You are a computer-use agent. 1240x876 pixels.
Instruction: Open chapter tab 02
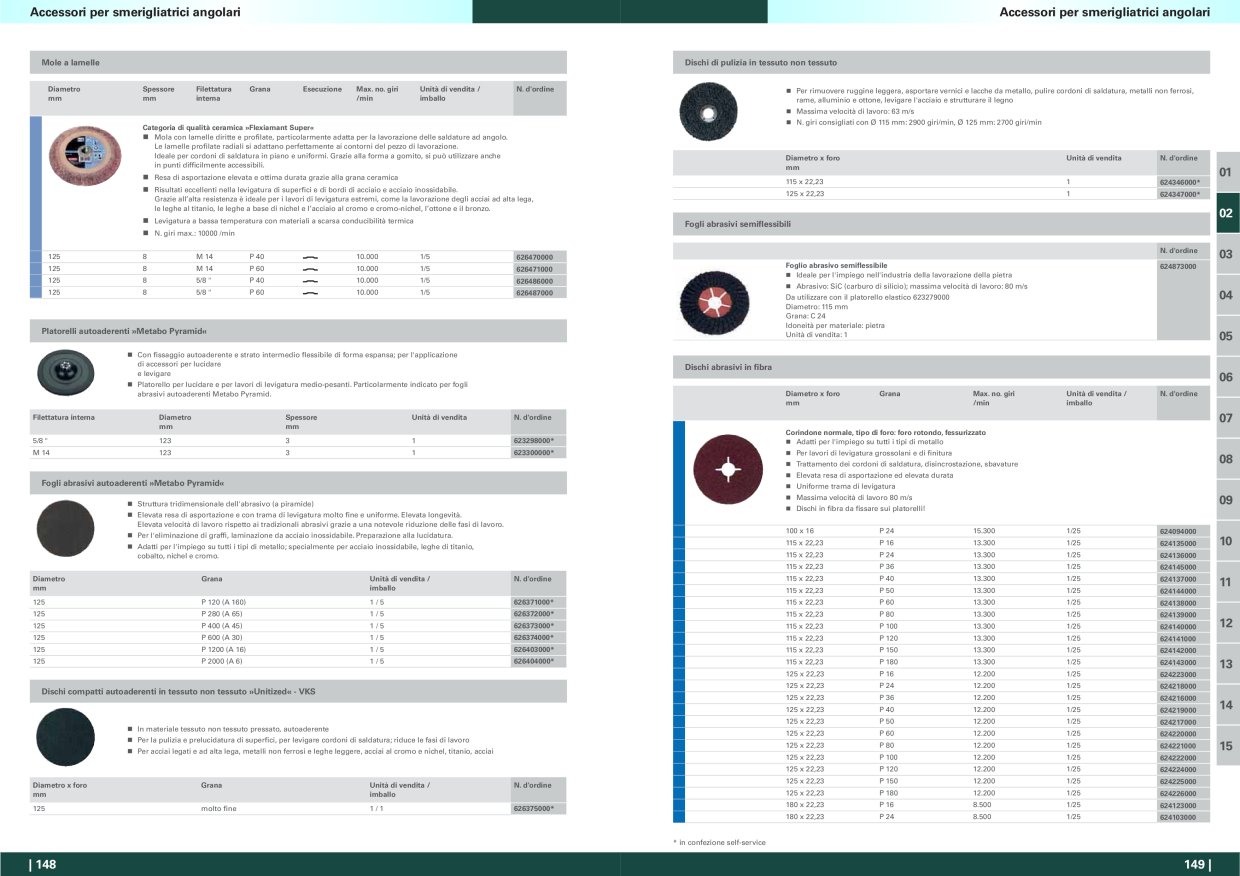1226,214
